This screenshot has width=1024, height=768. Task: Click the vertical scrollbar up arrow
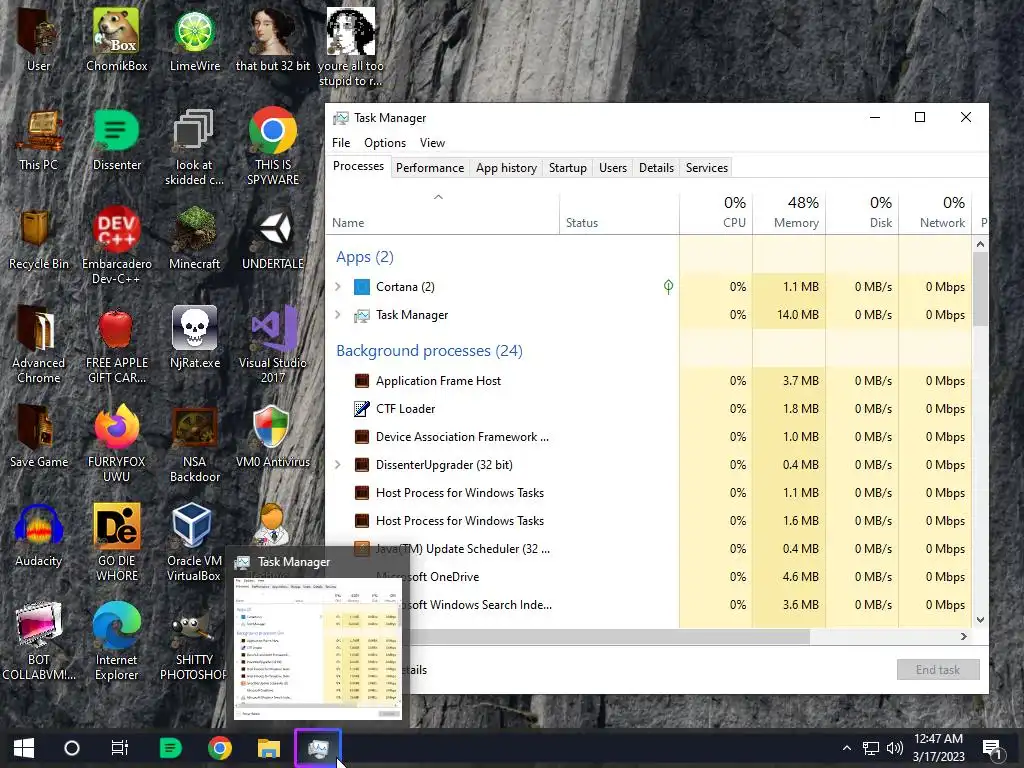tap(980, 244)
